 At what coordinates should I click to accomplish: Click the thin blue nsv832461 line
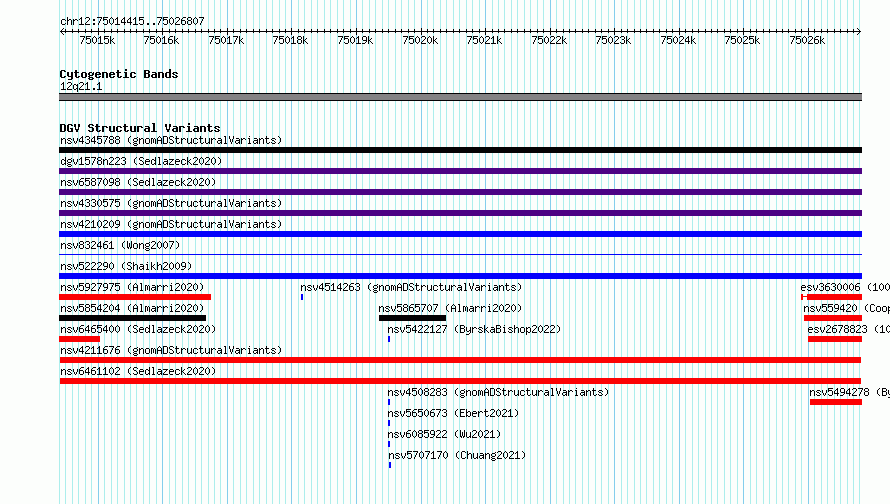460,254
